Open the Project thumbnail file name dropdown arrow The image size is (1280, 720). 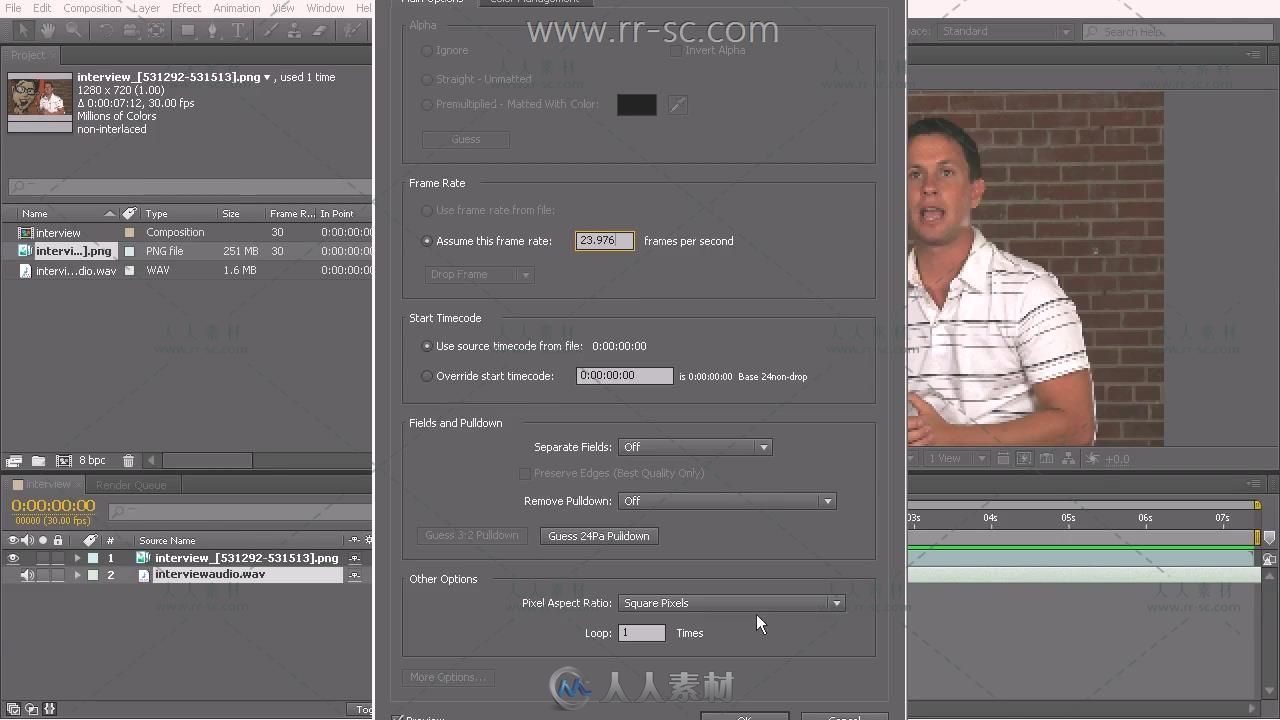(x=267, y=77)
